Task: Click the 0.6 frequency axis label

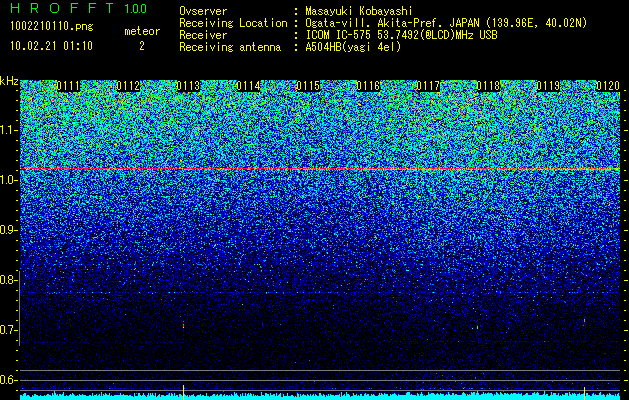Action: click(x=9, y=380)
